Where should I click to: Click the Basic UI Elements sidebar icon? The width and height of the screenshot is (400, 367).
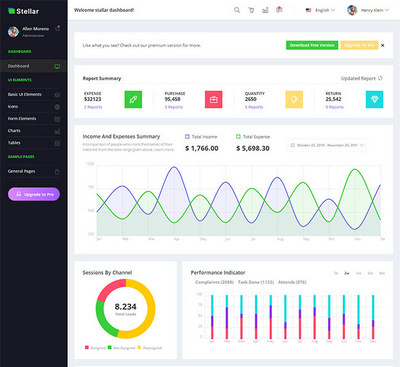click(57, 95)
